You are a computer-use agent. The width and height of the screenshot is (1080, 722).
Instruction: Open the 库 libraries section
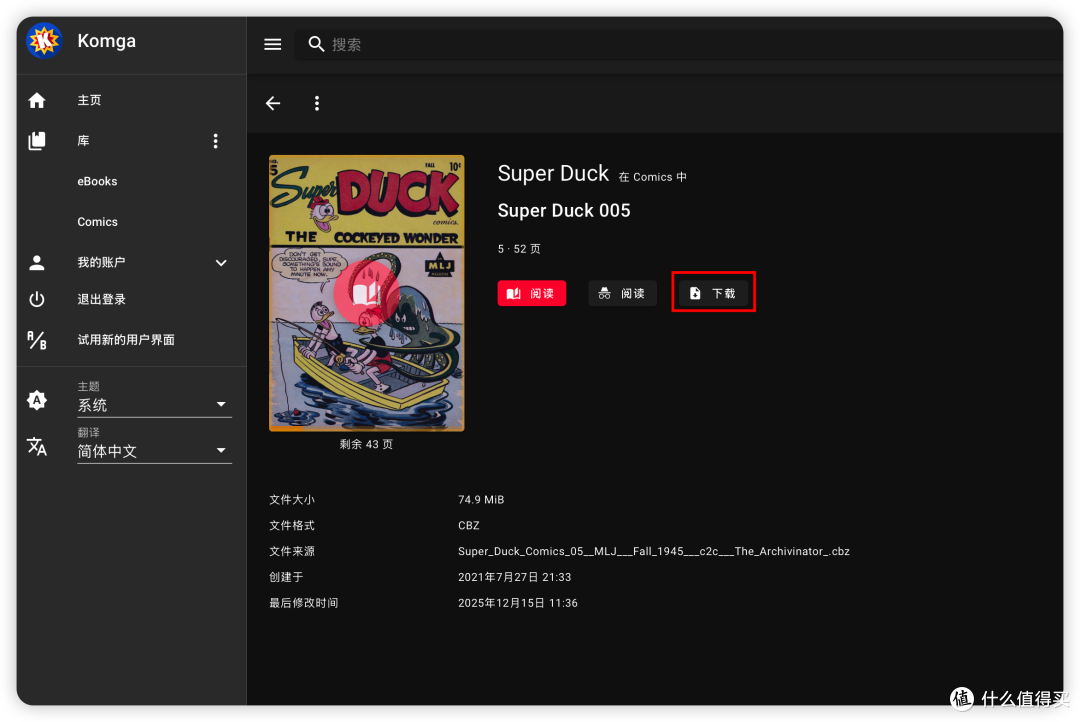[83, 141]
